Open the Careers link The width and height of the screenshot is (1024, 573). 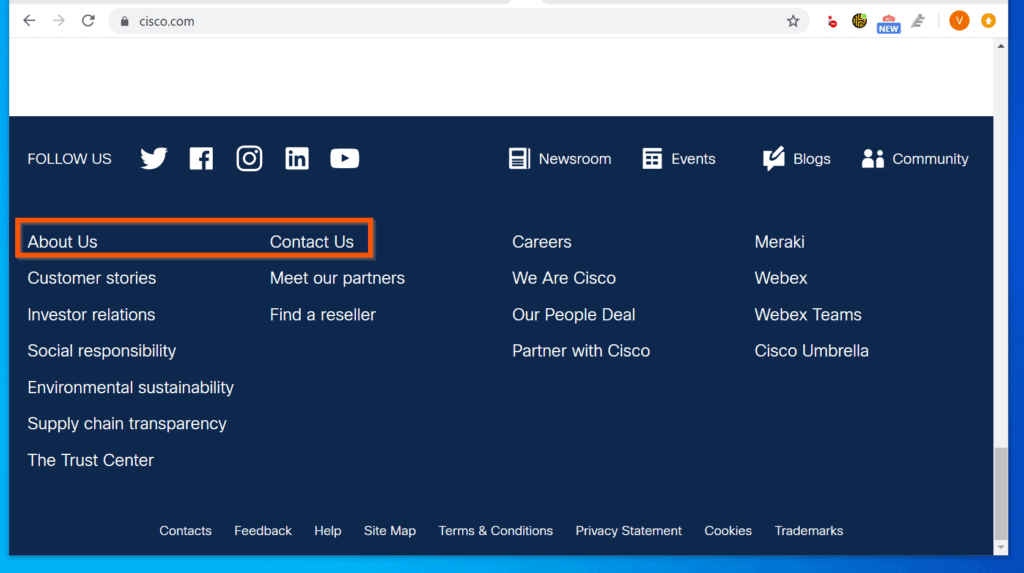541,242
